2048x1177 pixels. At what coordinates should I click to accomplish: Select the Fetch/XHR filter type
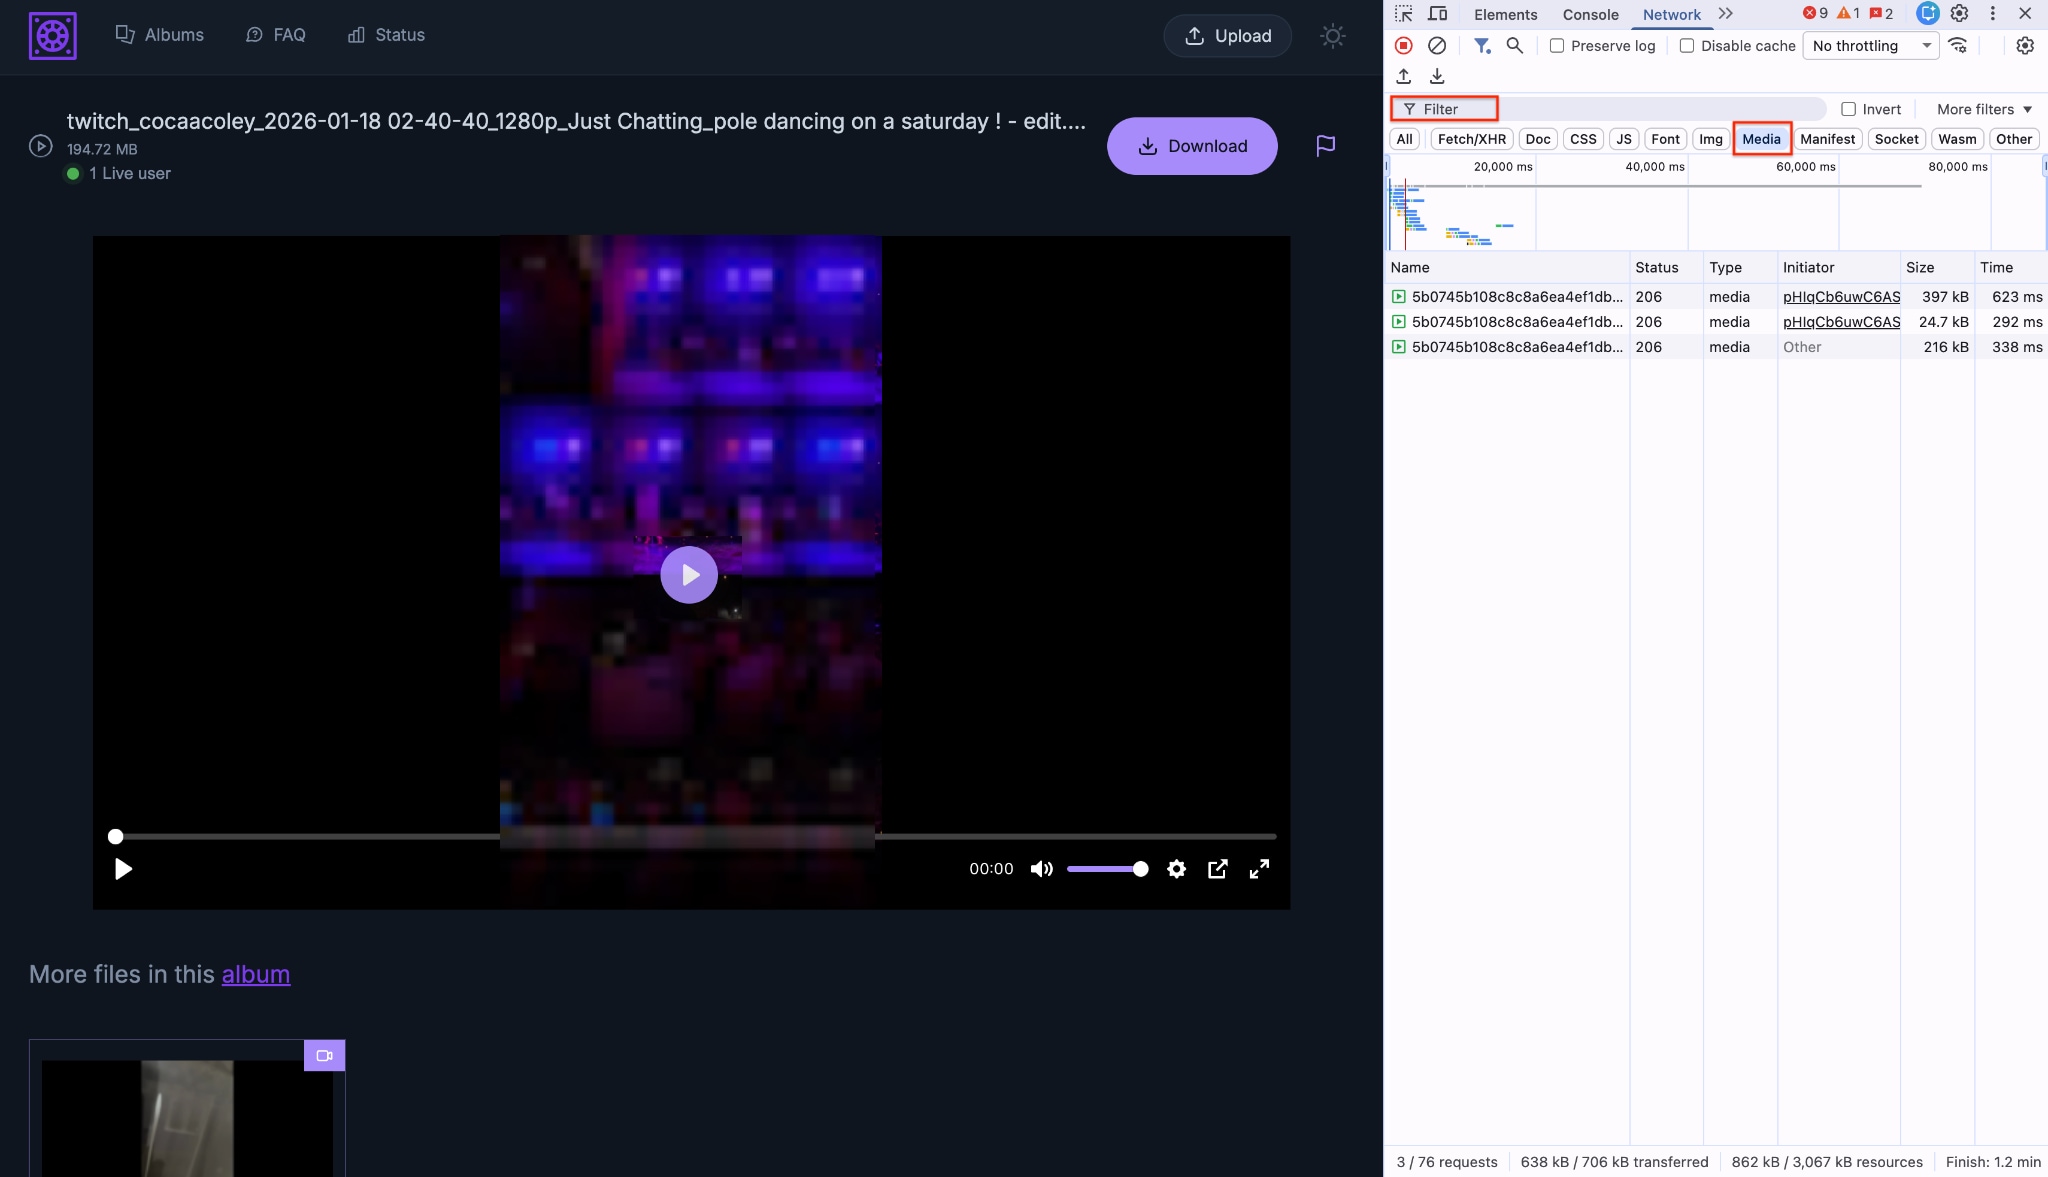[x=1471, y=139]
